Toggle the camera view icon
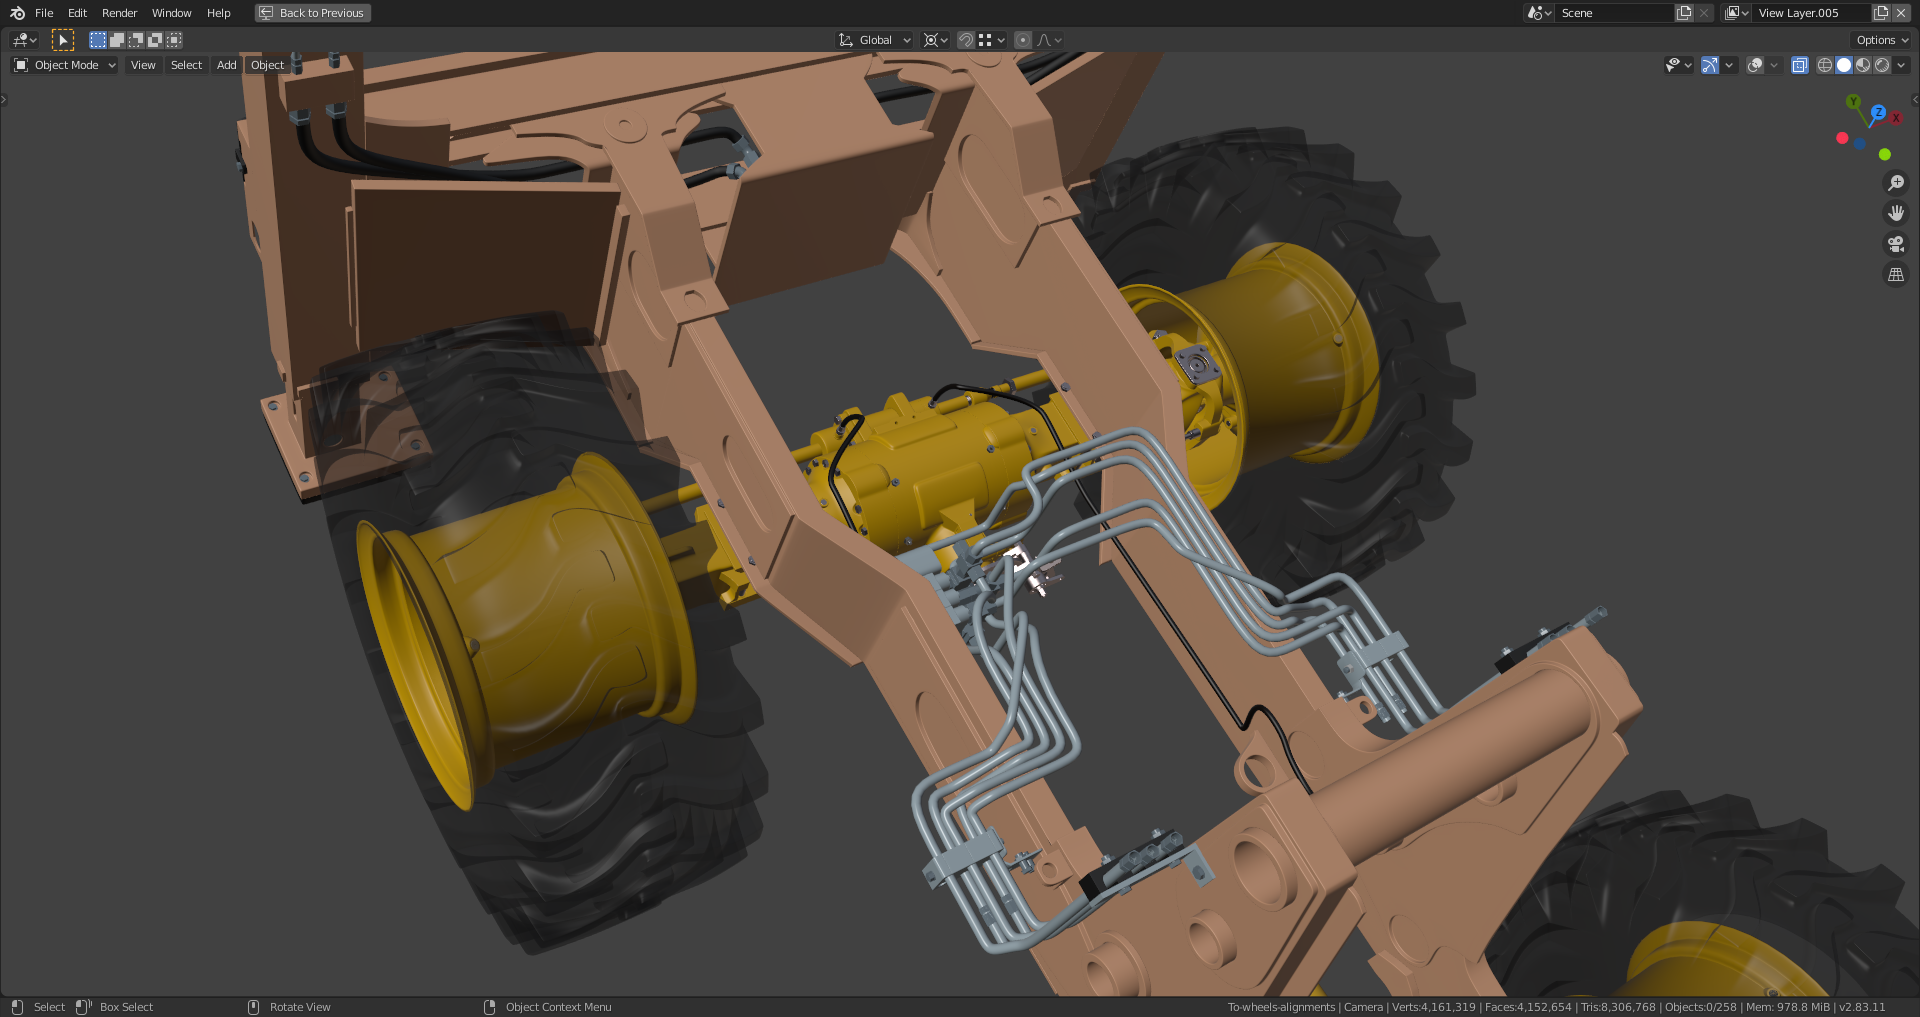The image size is (1920, 1017). pos(1895,244)
